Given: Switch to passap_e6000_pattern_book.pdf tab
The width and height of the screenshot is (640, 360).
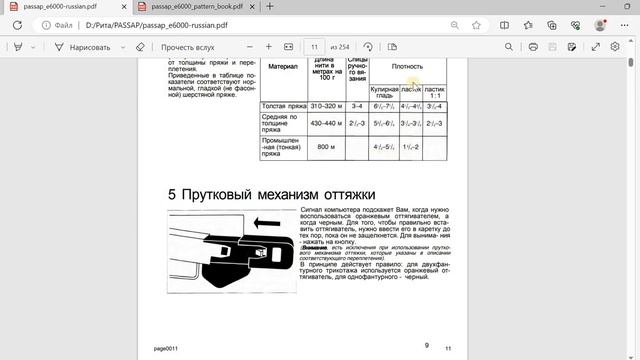Looking at the screenshot, I should coord(197,7).
